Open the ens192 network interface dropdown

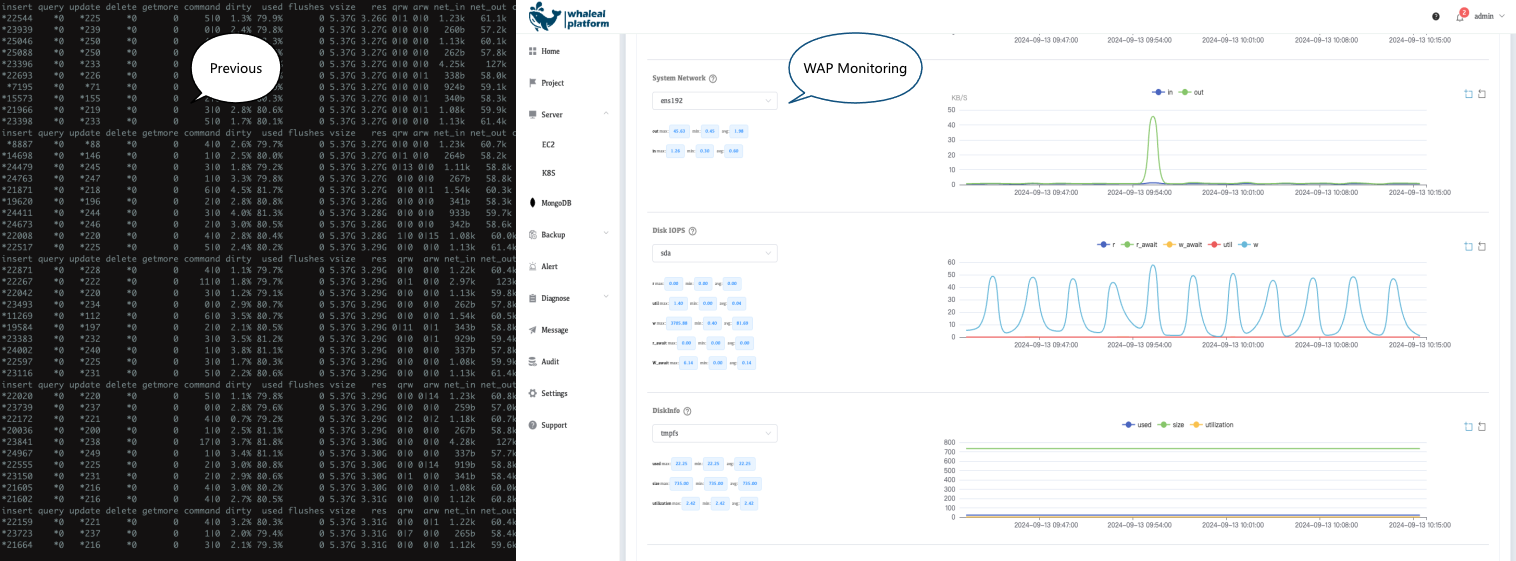(714, 101)
